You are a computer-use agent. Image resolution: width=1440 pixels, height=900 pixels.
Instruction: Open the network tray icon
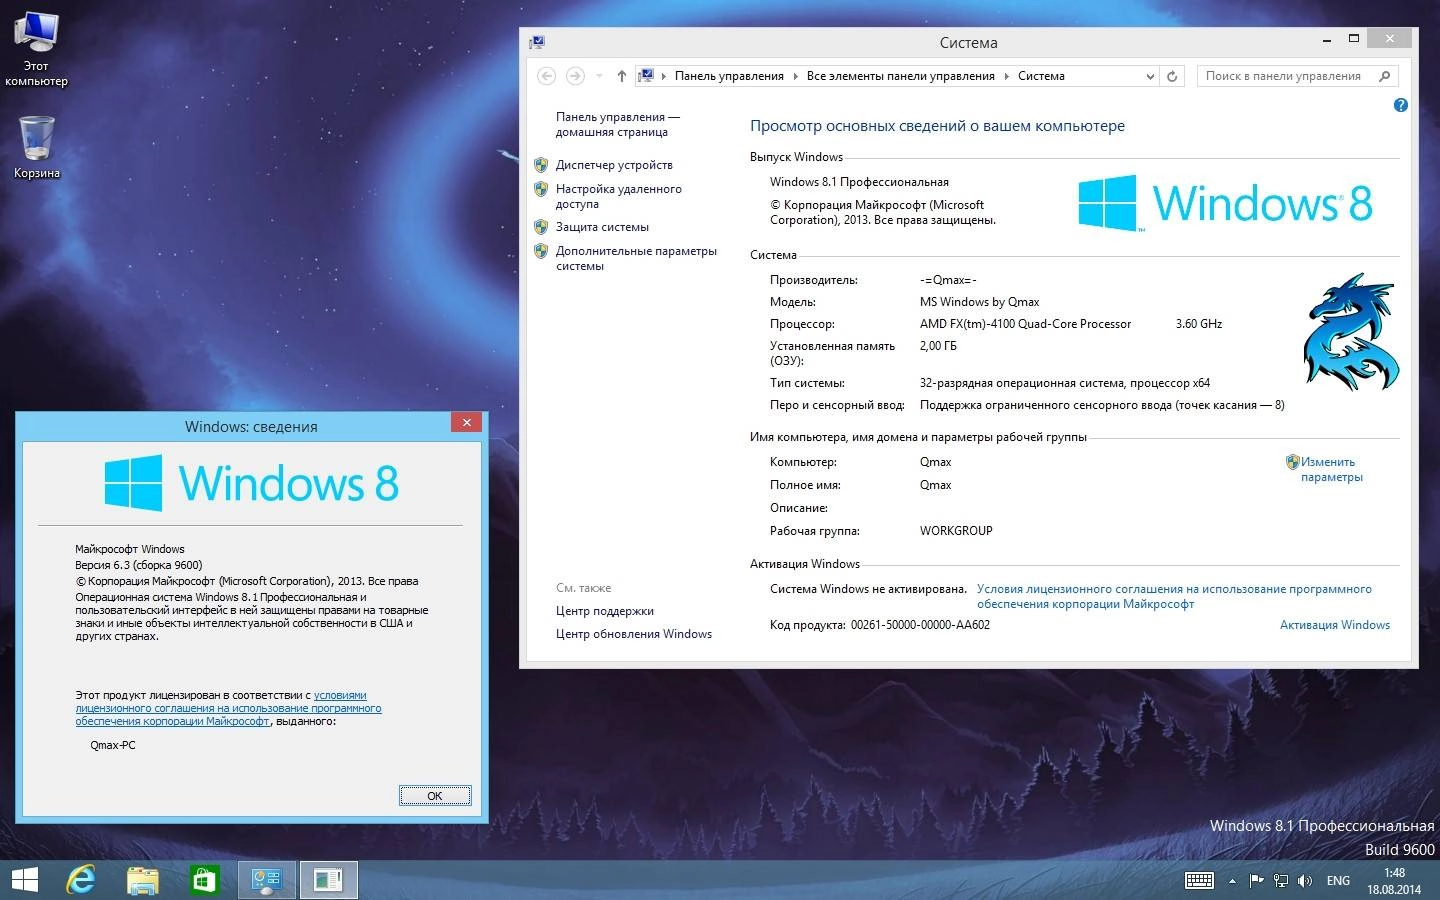(1281, 881)
